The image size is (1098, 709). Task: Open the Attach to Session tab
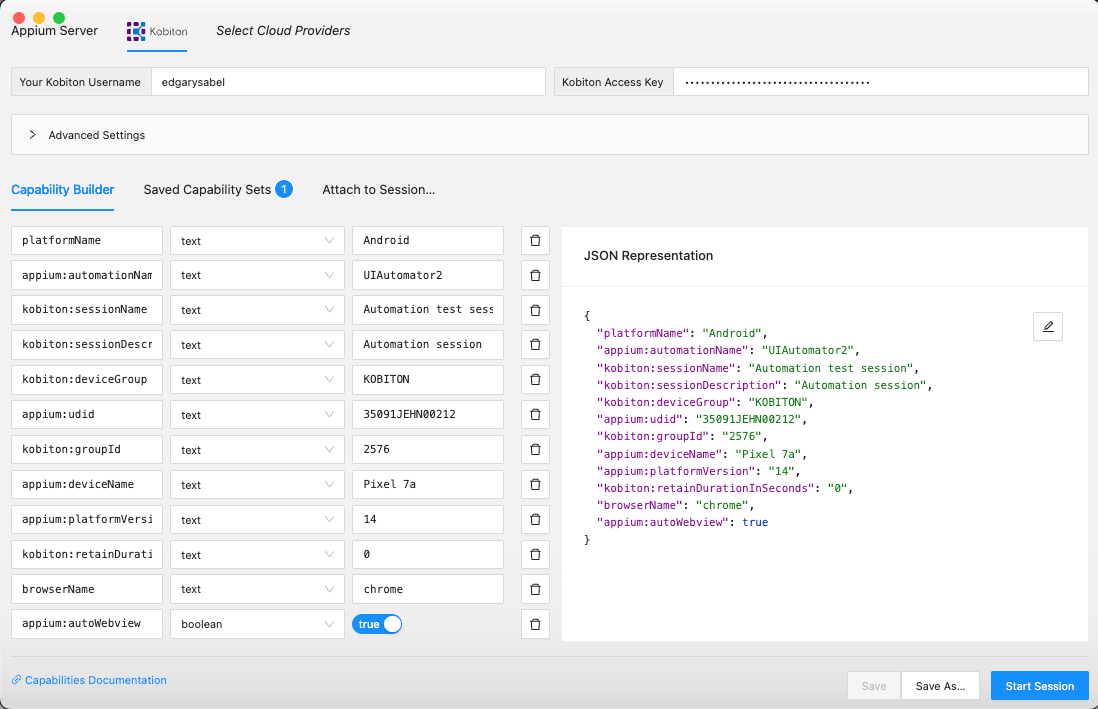coord(378,190)
